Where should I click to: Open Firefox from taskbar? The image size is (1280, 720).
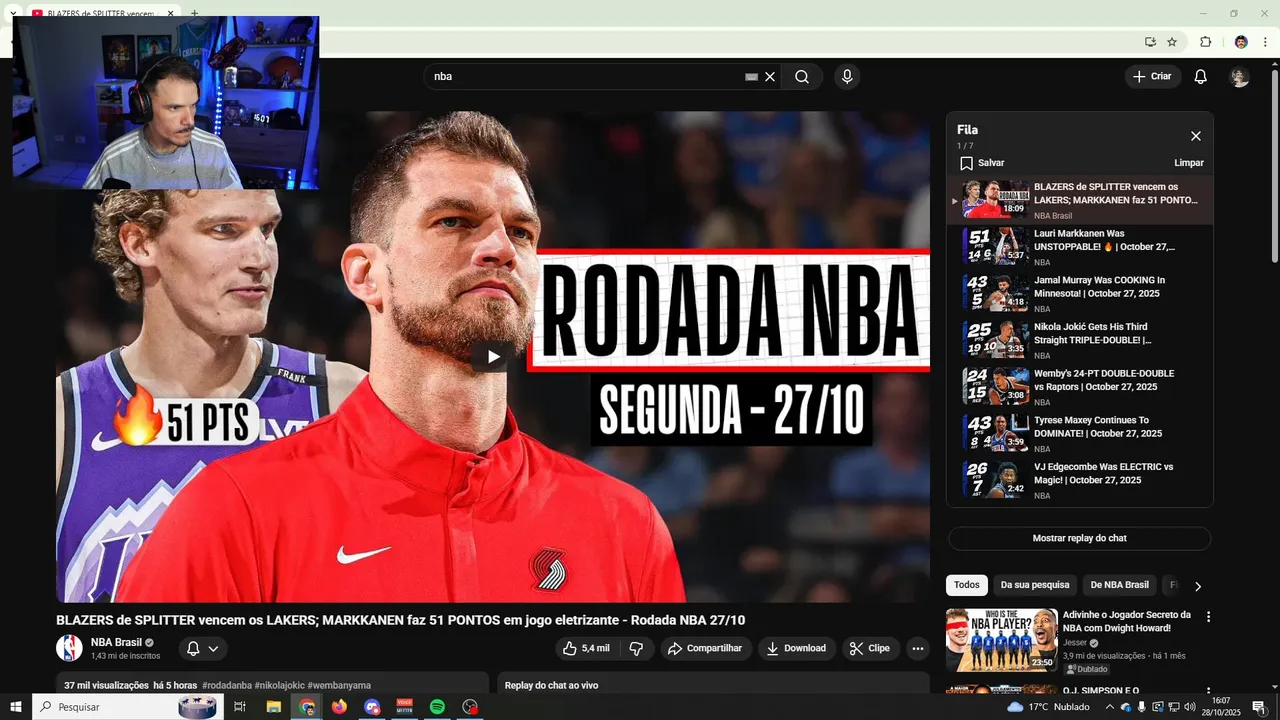coord(339,707)
